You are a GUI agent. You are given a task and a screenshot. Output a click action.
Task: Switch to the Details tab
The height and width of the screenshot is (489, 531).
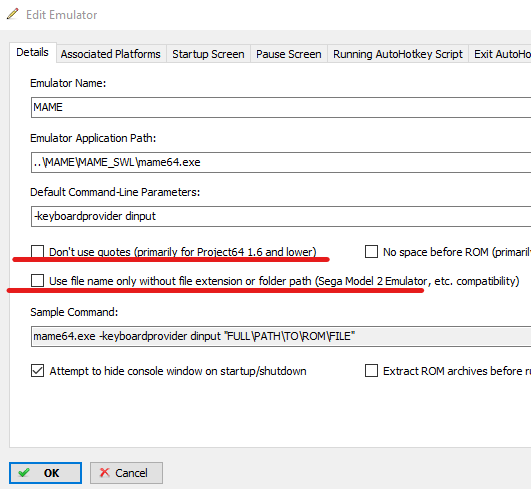point(33,52)
